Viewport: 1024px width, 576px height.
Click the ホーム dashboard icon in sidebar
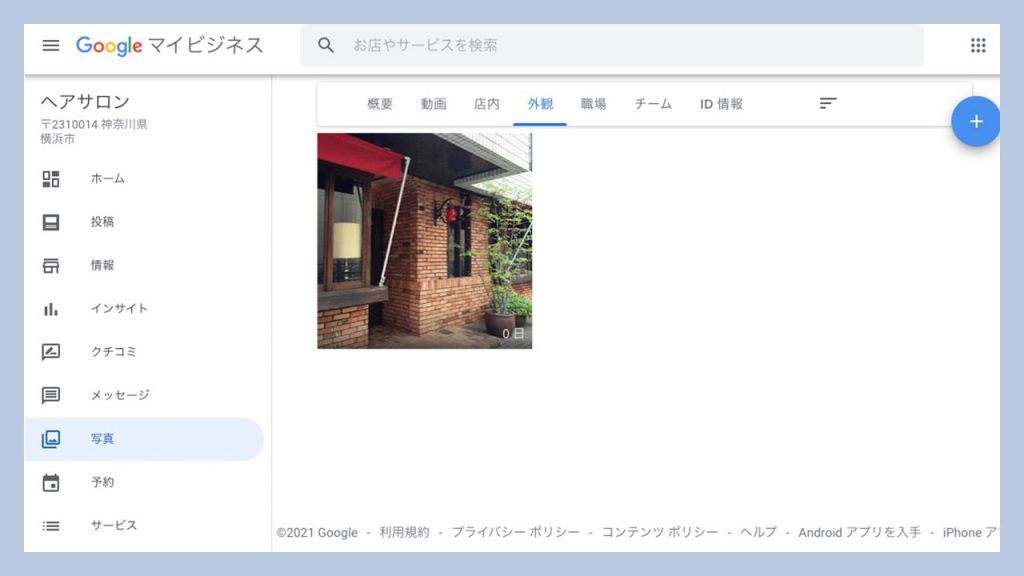pos(51,179)
